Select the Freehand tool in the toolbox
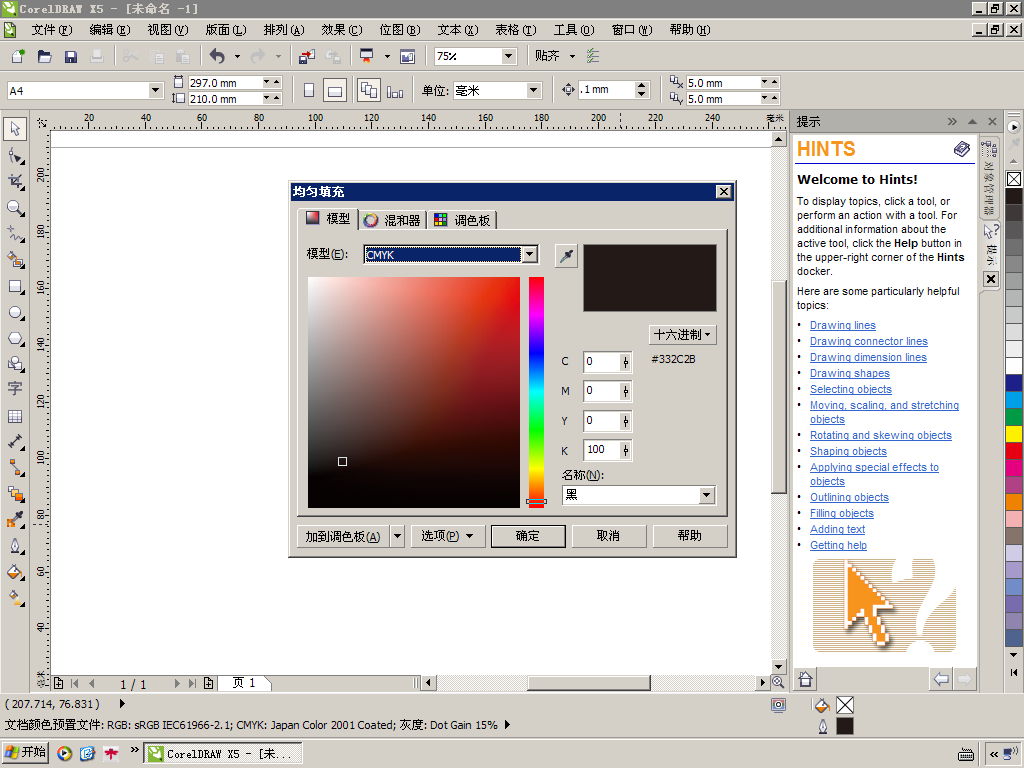Screen dimensions: 1024x768 (16, 234)
